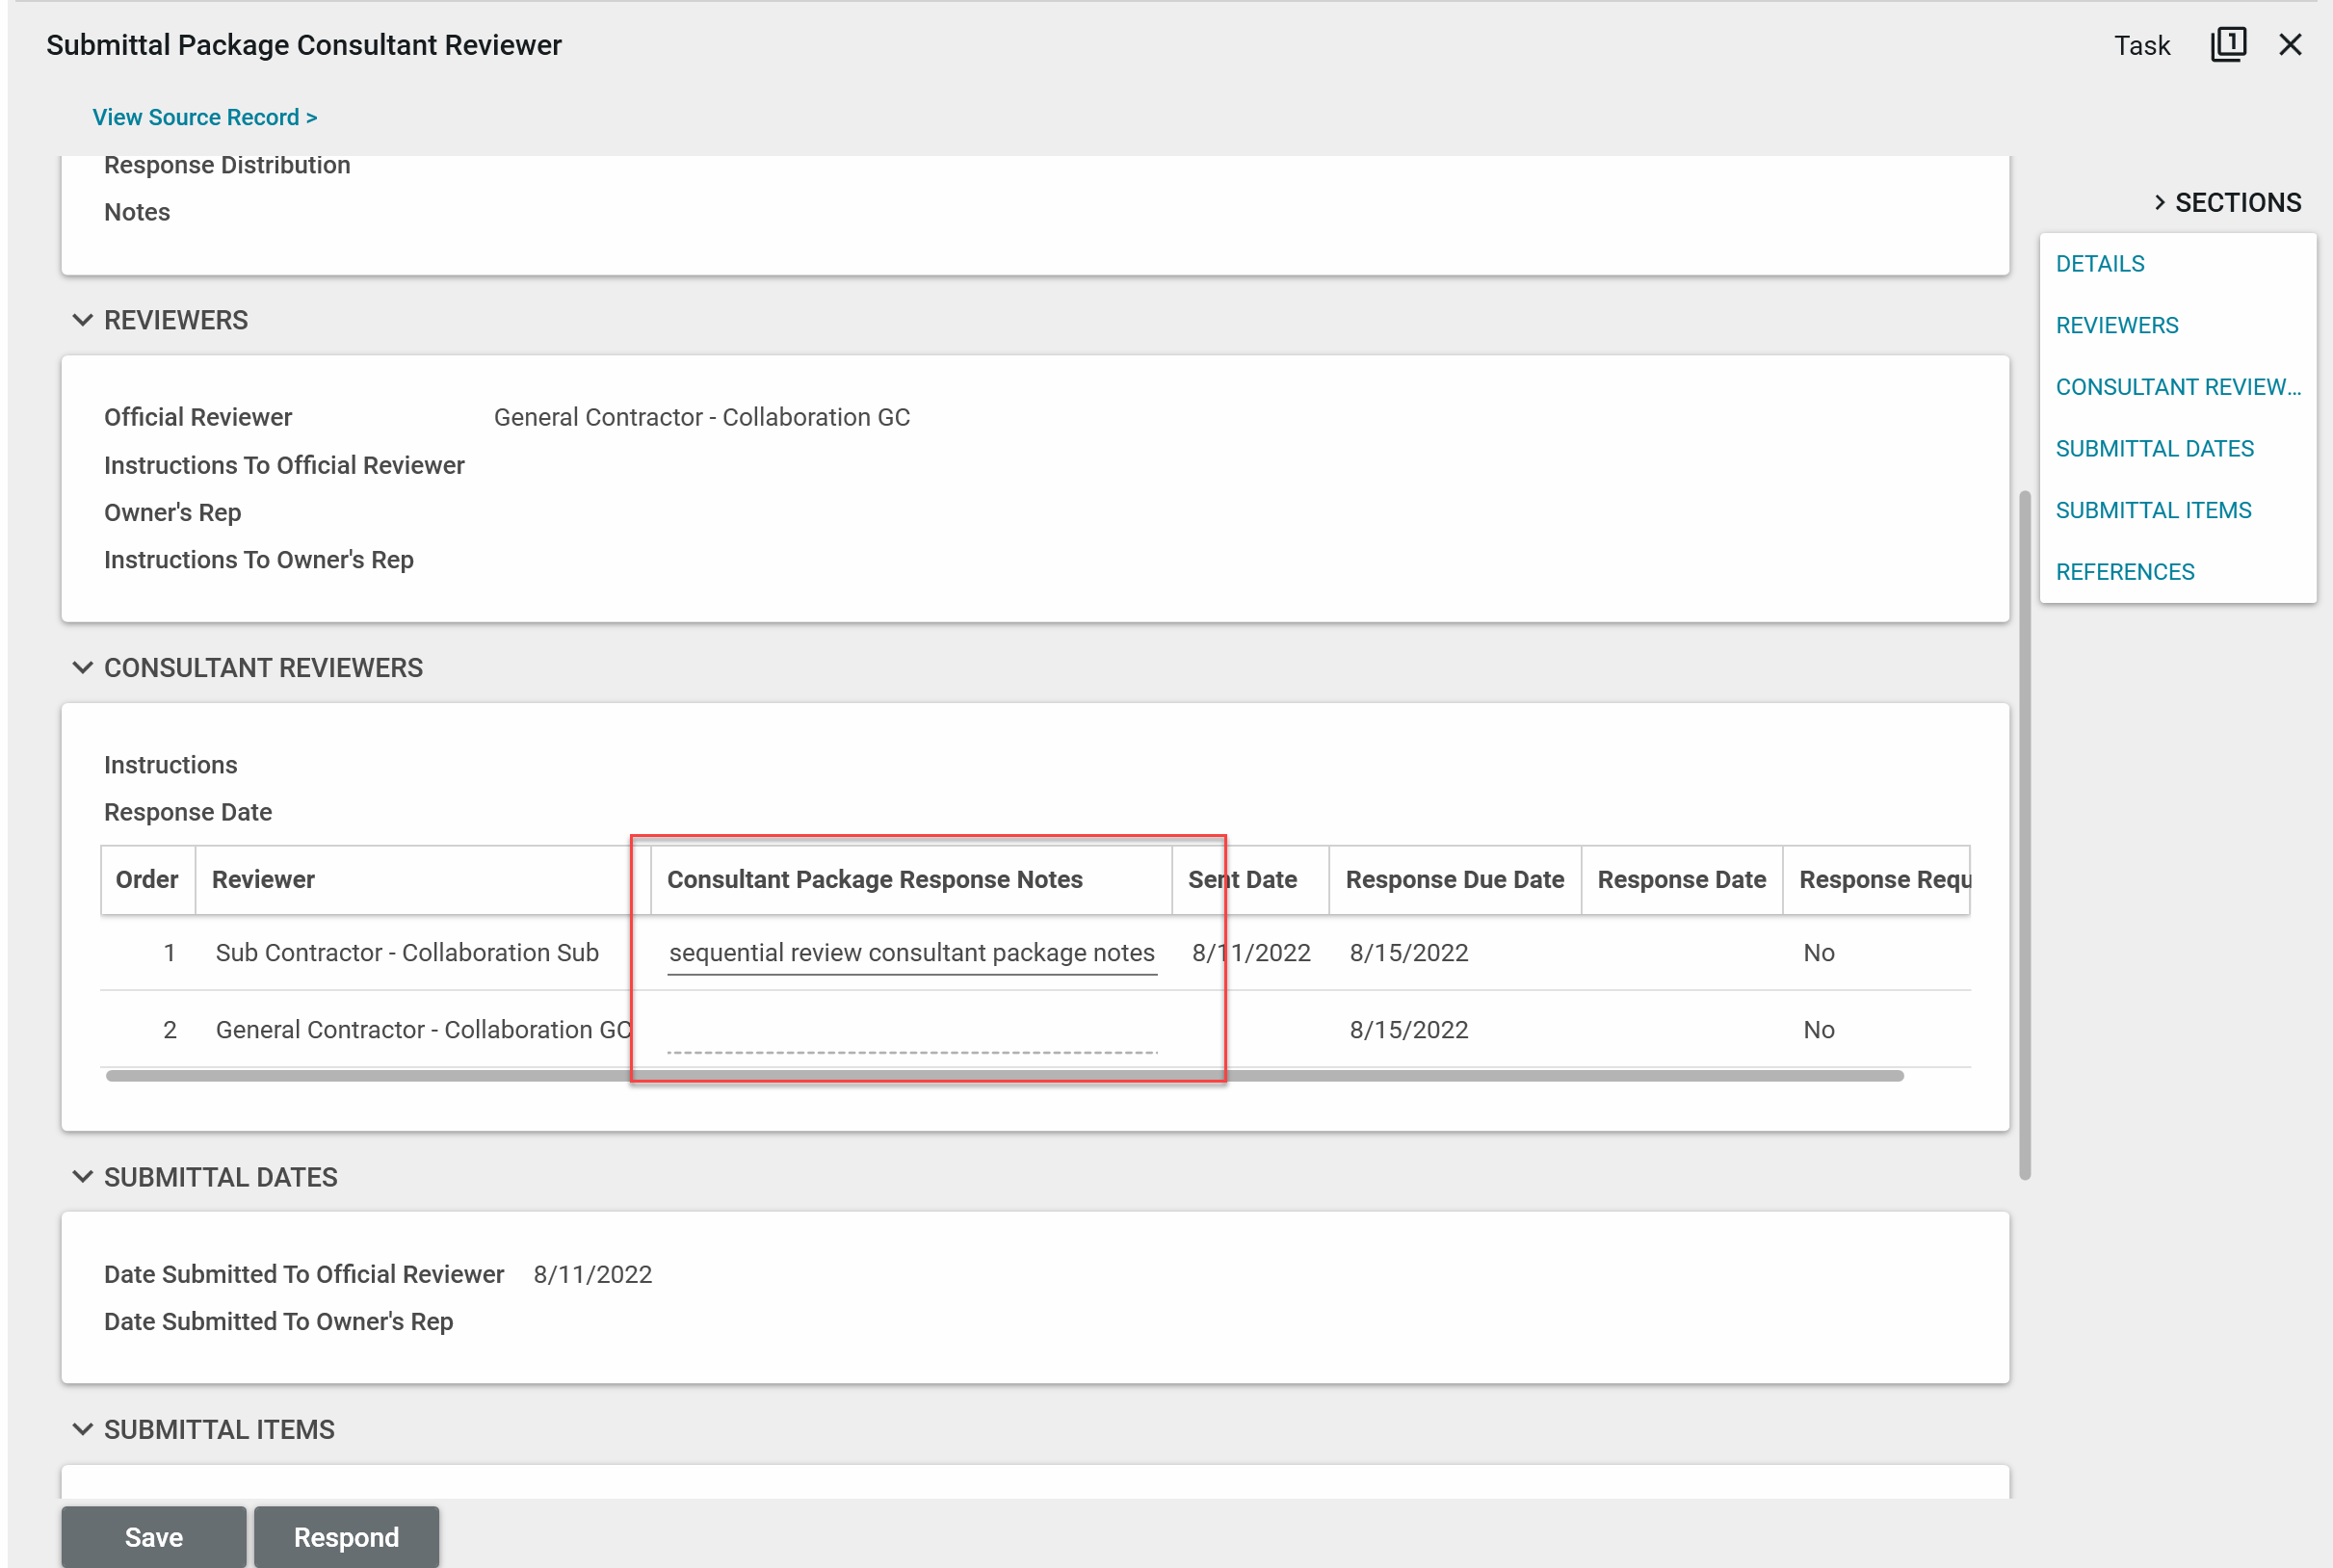Edit the sequential review consultant package notes field
The height and width of the screenshot is (1568, 2333).
[x=911, y=953]
